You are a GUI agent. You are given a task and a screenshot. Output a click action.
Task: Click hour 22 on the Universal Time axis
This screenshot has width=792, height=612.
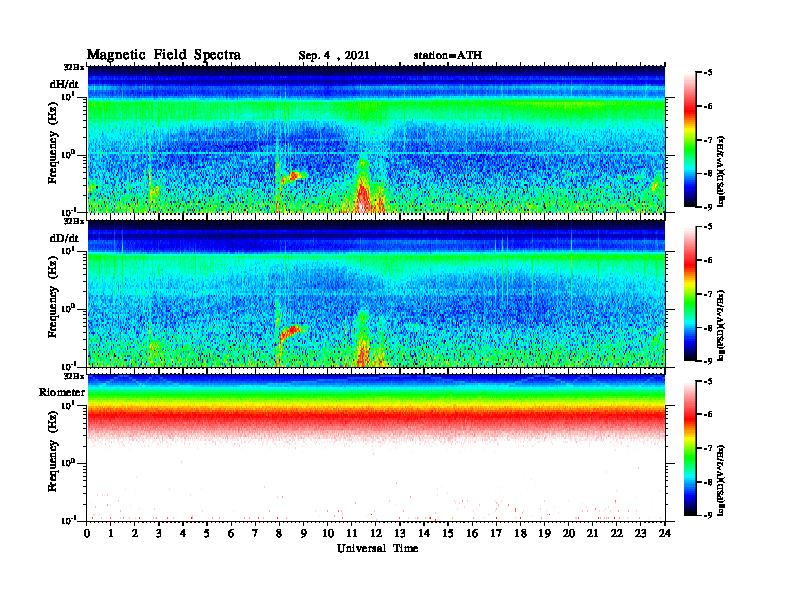617,534
